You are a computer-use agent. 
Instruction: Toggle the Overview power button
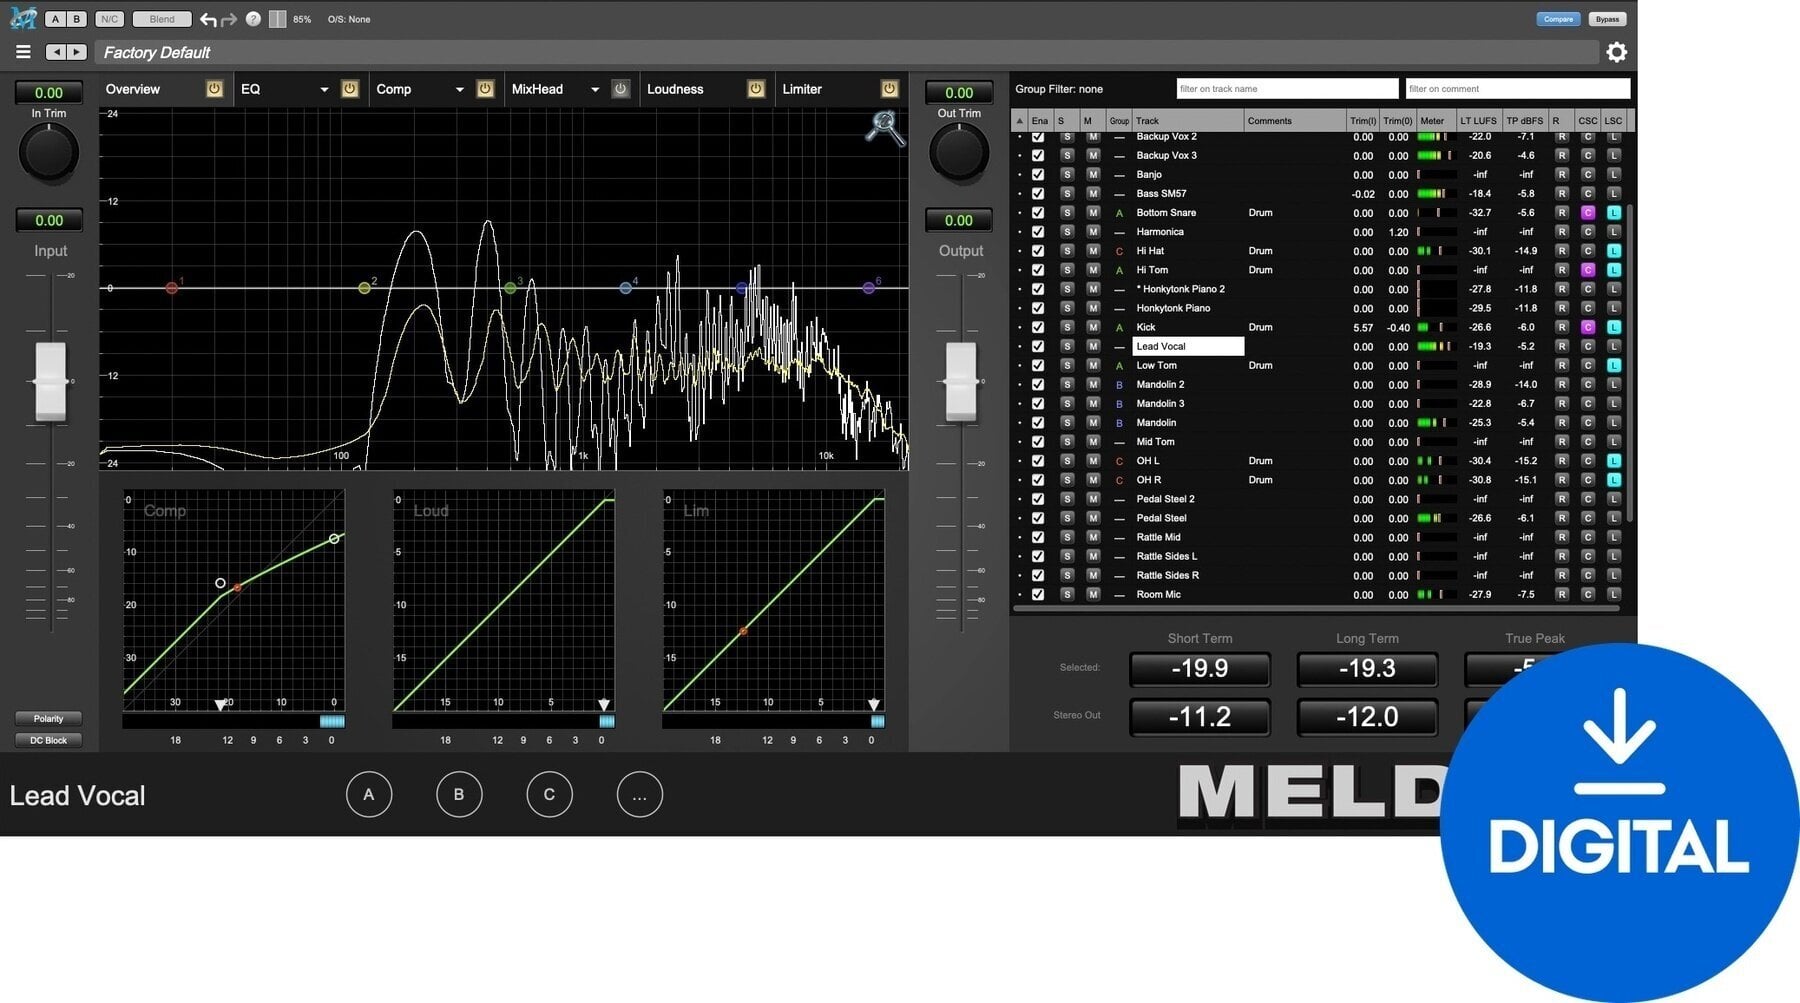pos(214,89)
